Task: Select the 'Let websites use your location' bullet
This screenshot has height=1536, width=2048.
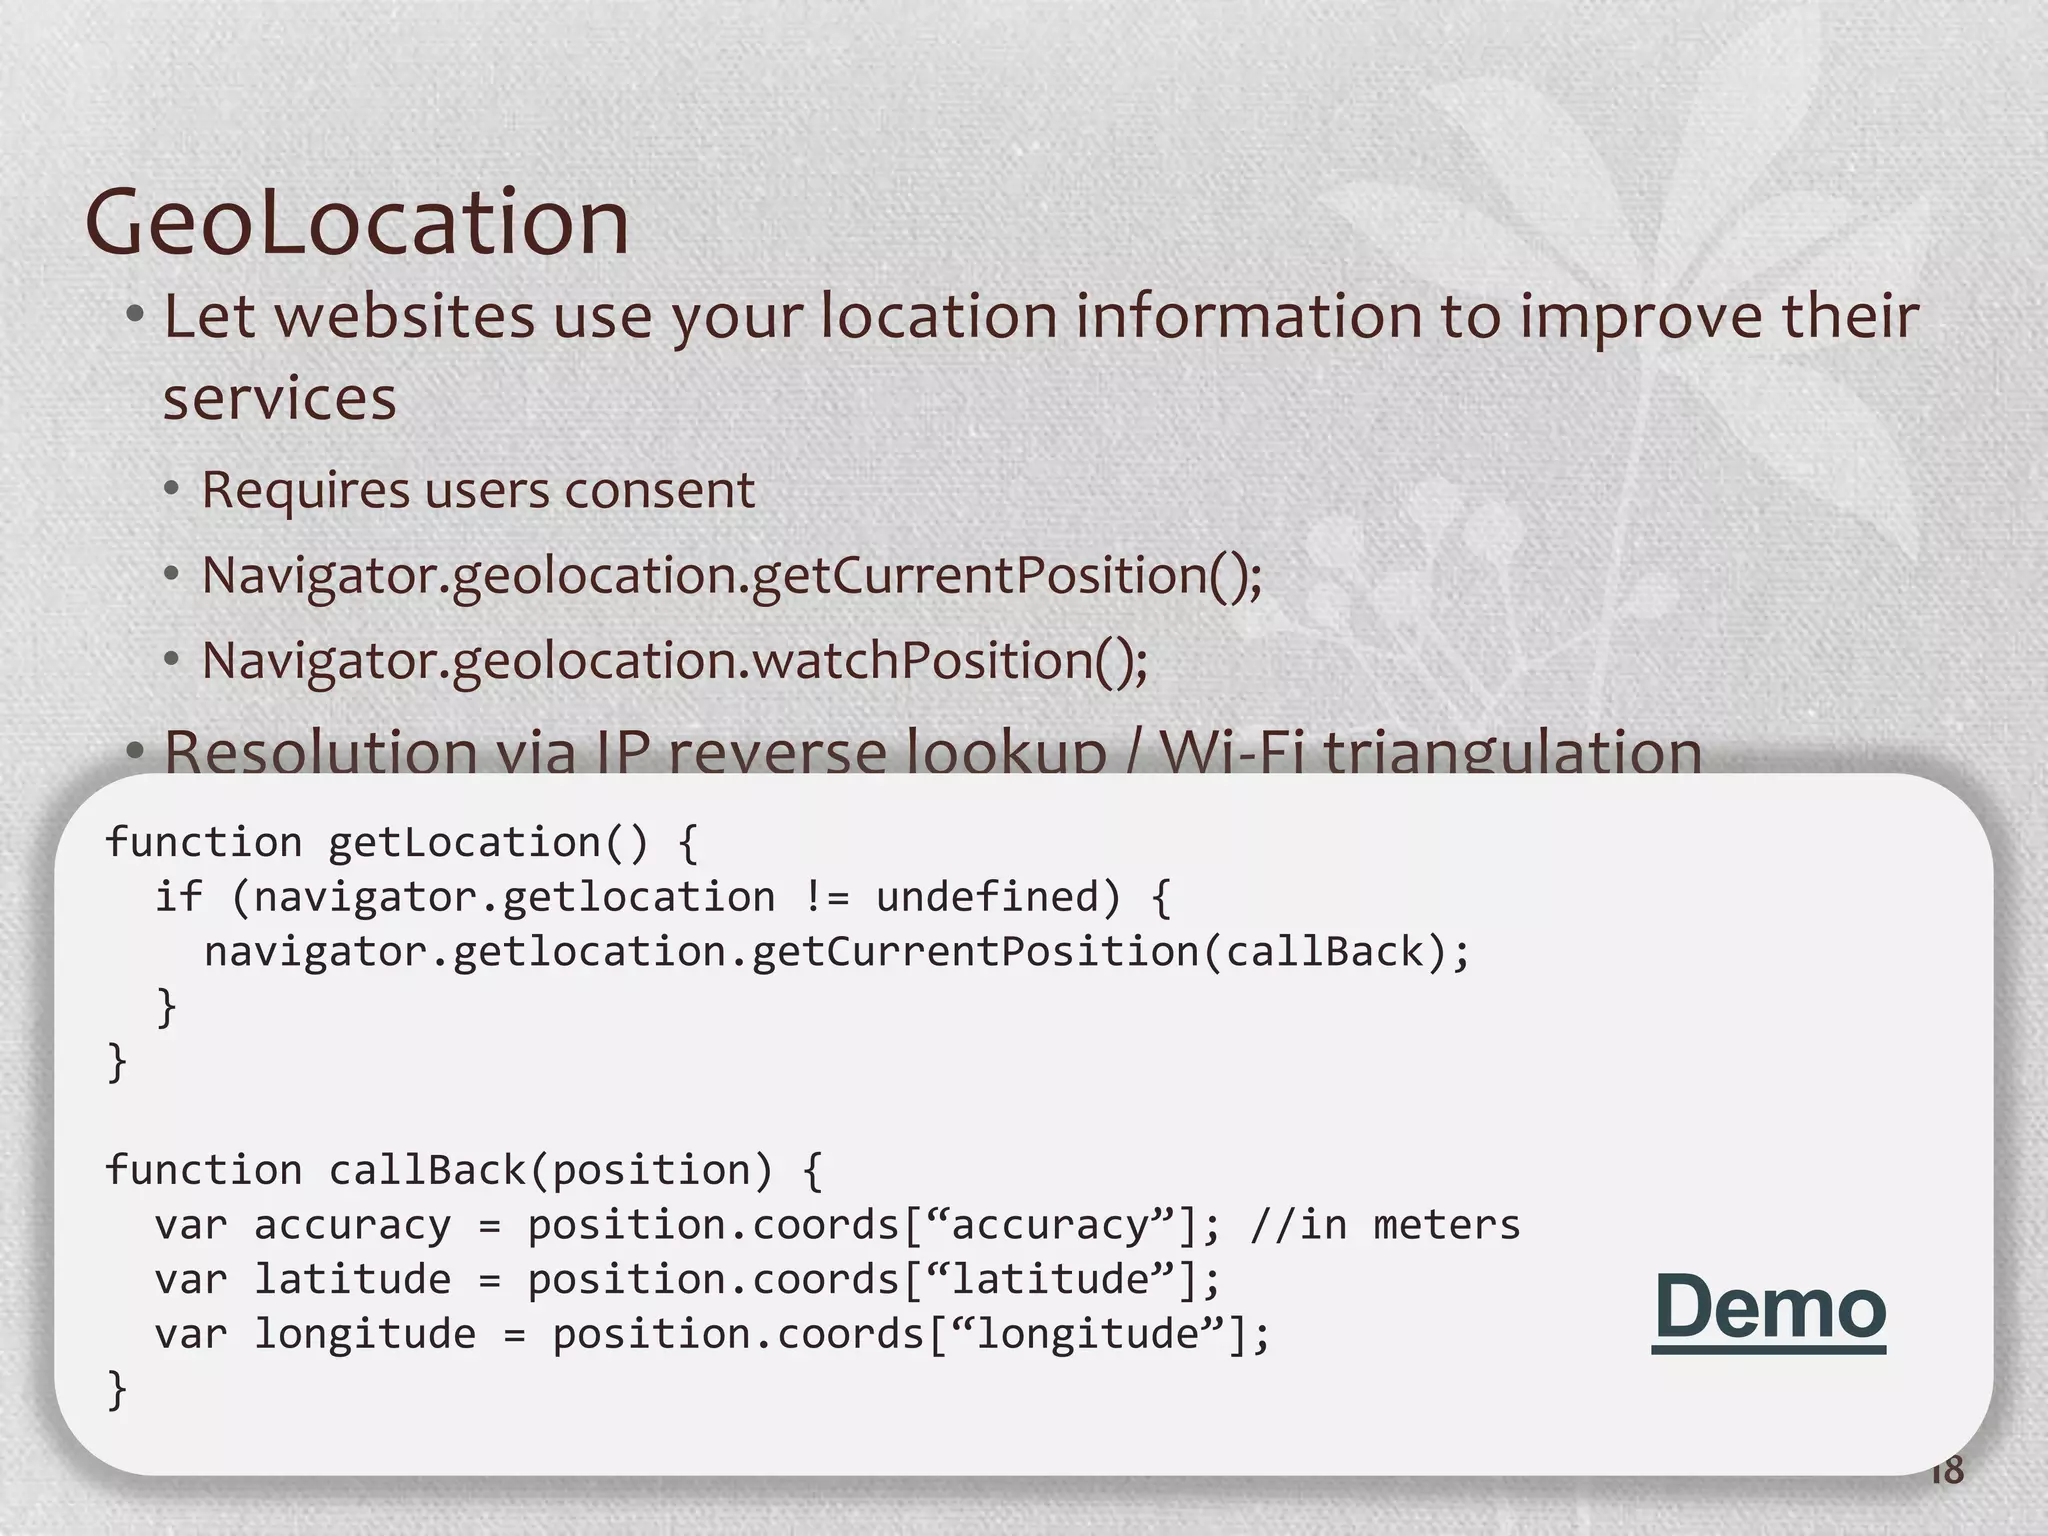Action: coord(1040,316)
